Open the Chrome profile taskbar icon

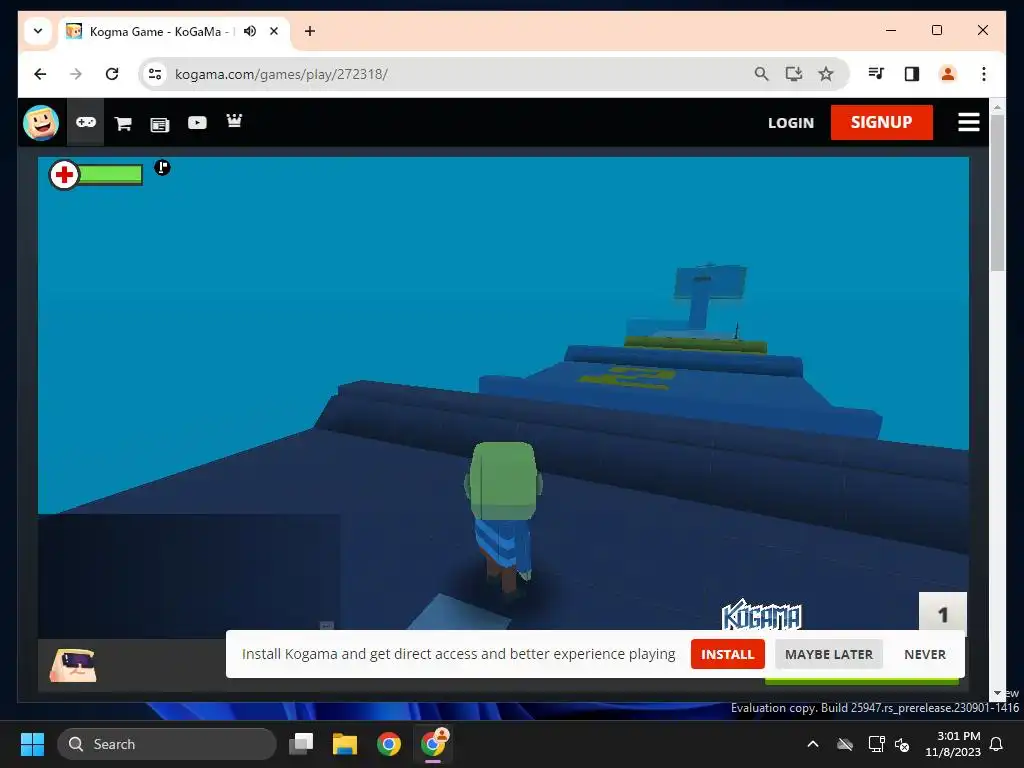[433, 744]
